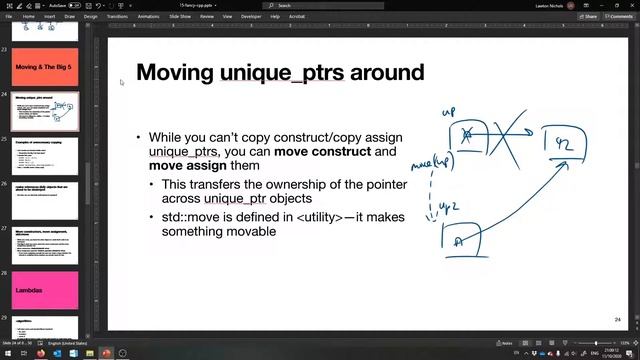Click the Notes button in status bar
This screenshot has width=640, height=360.
[504, 343]
